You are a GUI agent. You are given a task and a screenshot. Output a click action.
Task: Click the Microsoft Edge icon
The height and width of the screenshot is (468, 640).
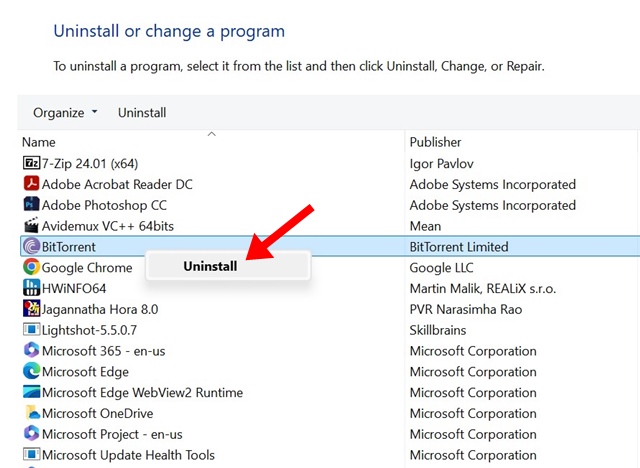pos(31,371)
